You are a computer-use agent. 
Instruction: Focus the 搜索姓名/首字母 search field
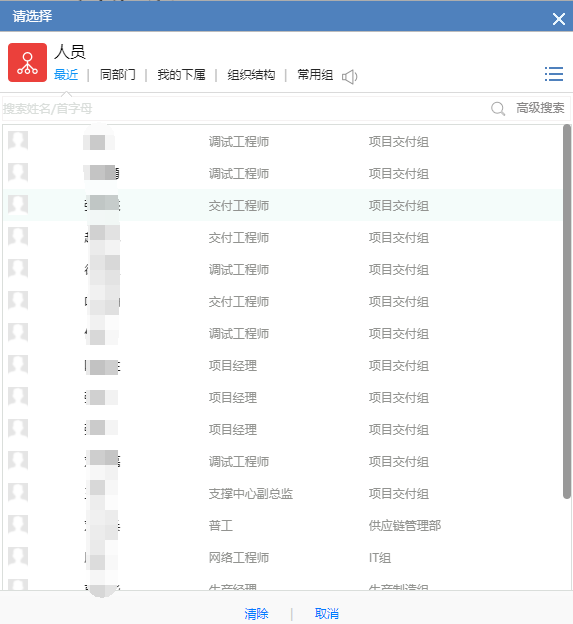pyautogui.click(x=245, y=108)
